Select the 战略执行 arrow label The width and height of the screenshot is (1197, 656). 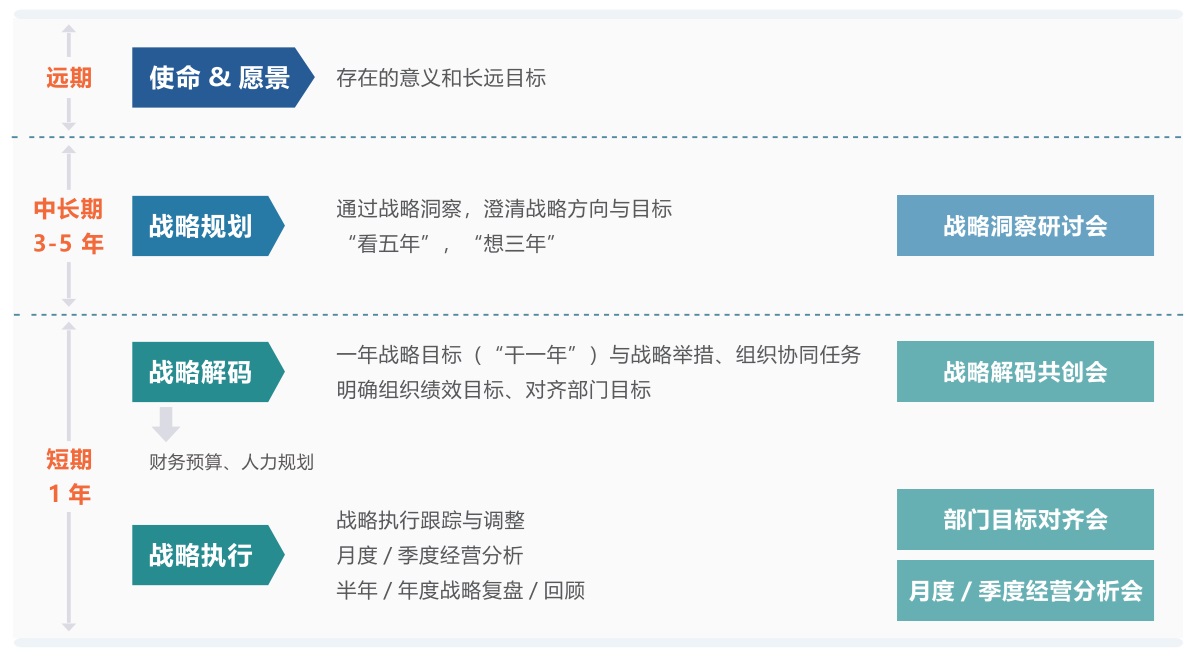pos(208,555)
